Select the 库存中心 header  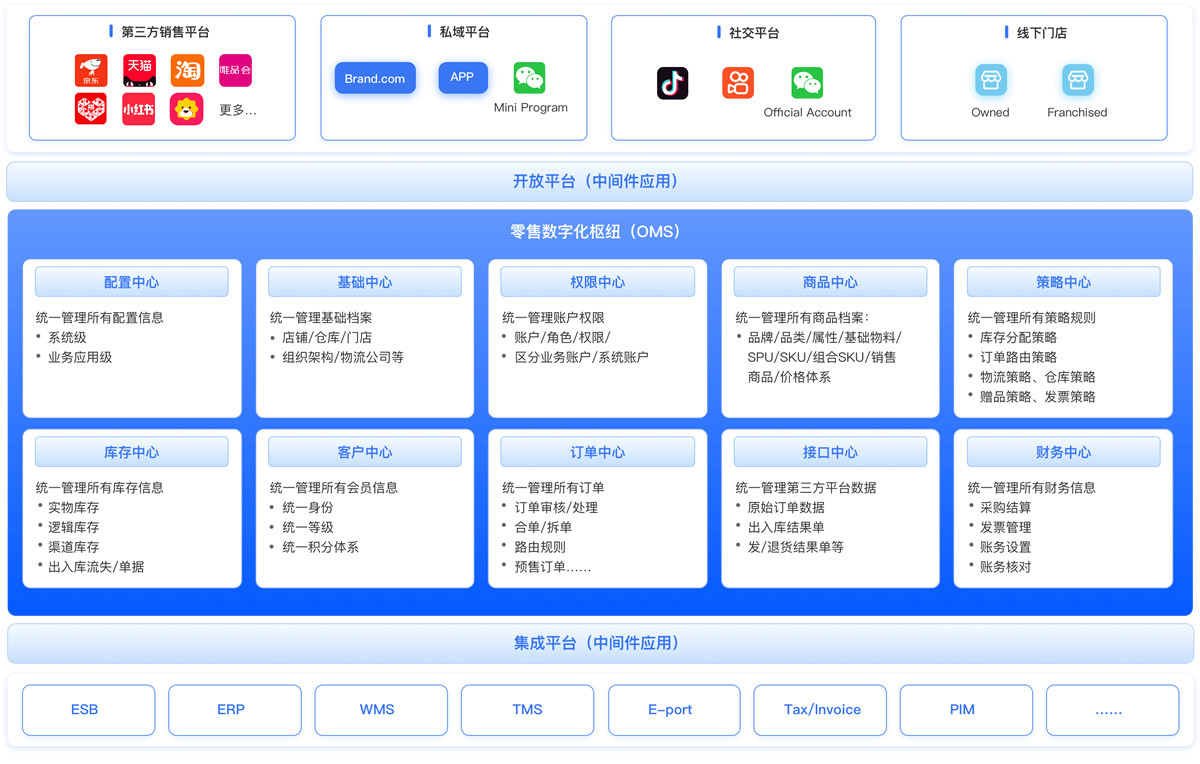coord(132,452)
